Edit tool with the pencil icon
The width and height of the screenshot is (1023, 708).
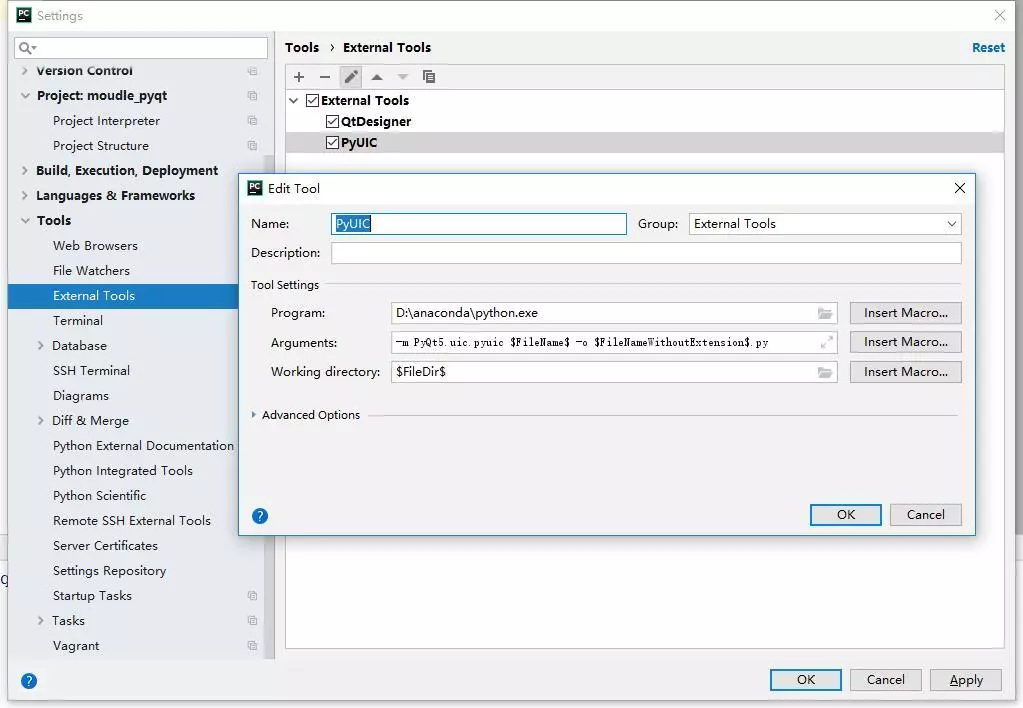352,76
